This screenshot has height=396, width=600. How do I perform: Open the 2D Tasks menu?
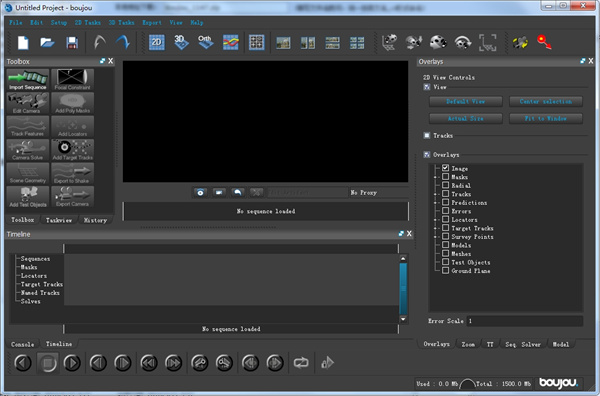88,23
